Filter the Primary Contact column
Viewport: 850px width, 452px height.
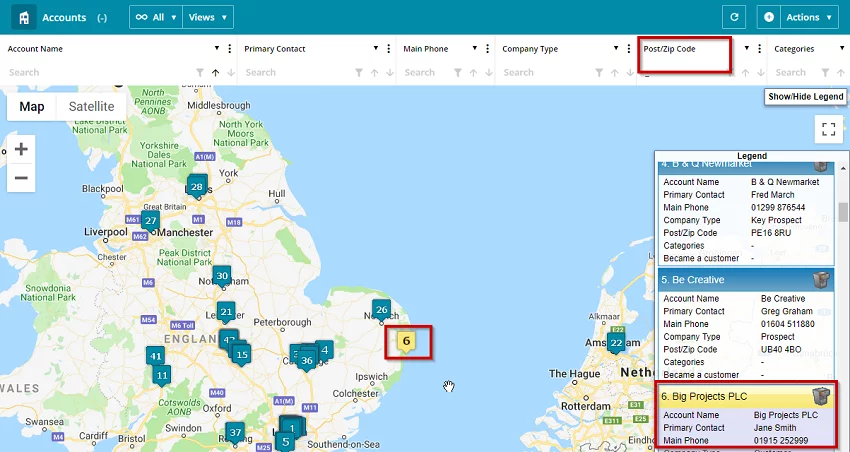point(359,73)
